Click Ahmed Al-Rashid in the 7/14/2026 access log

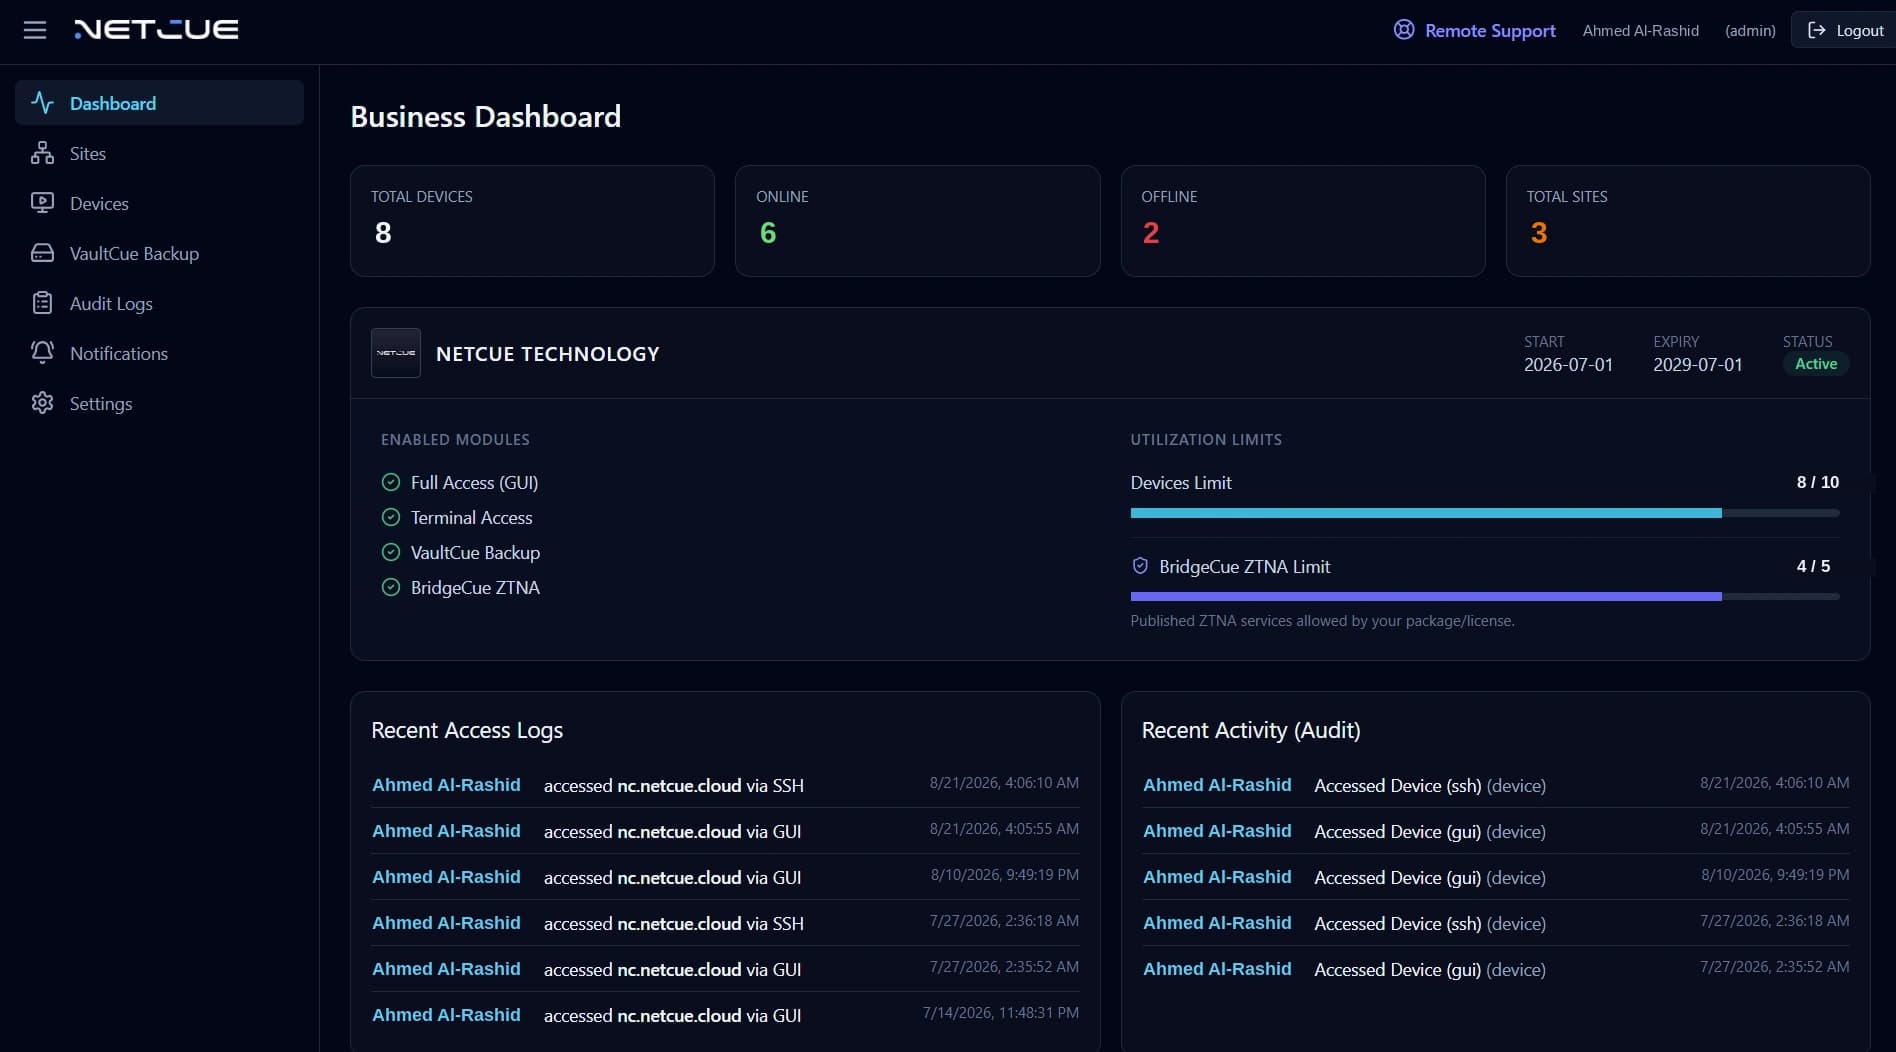pyautogui.click(x=446, y=1015)
